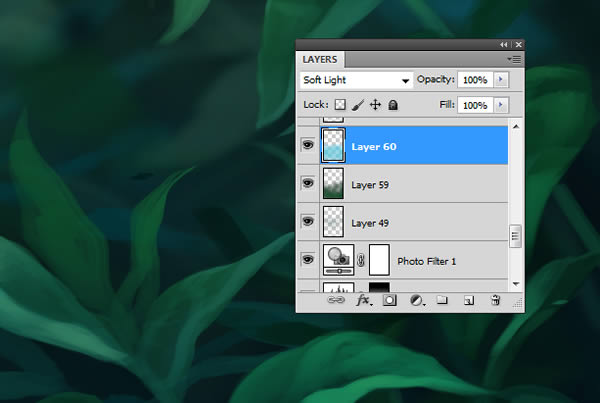Create a new layer group
This screenshot has width=600, height=403.
[x=442, y=300]
